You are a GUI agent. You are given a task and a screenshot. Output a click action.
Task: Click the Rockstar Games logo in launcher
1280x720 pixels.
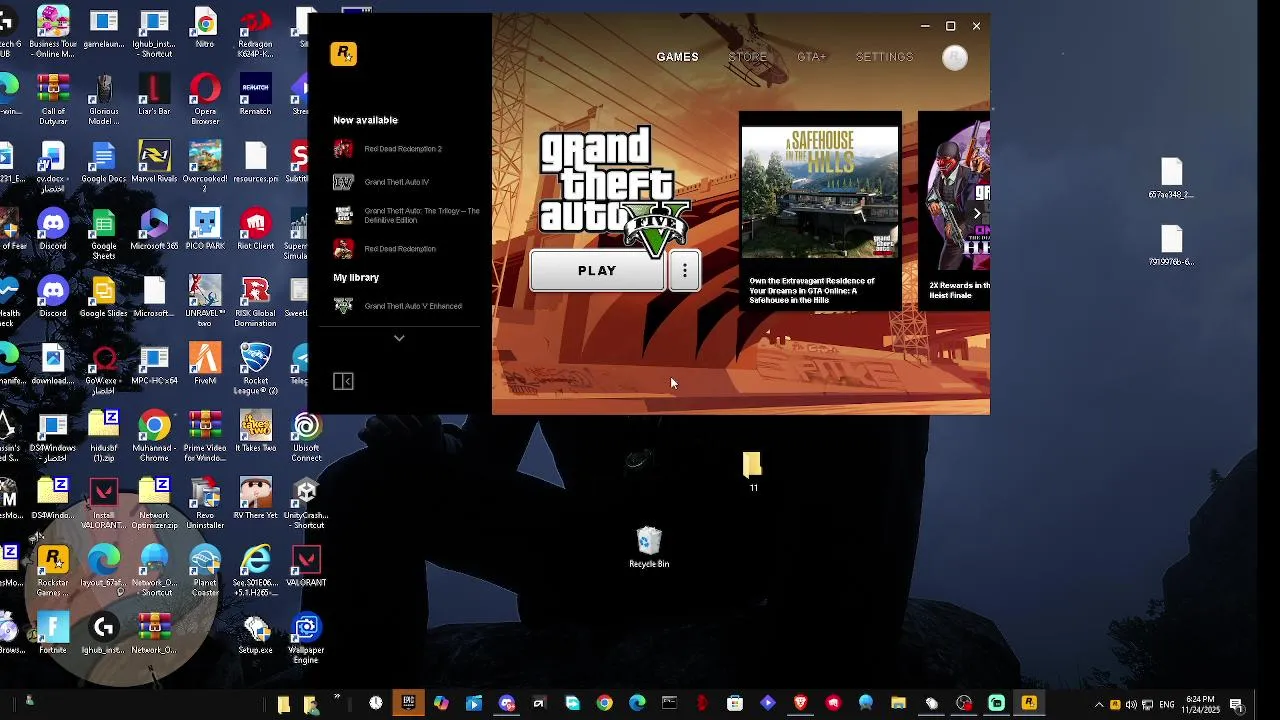tap(343, 54)
